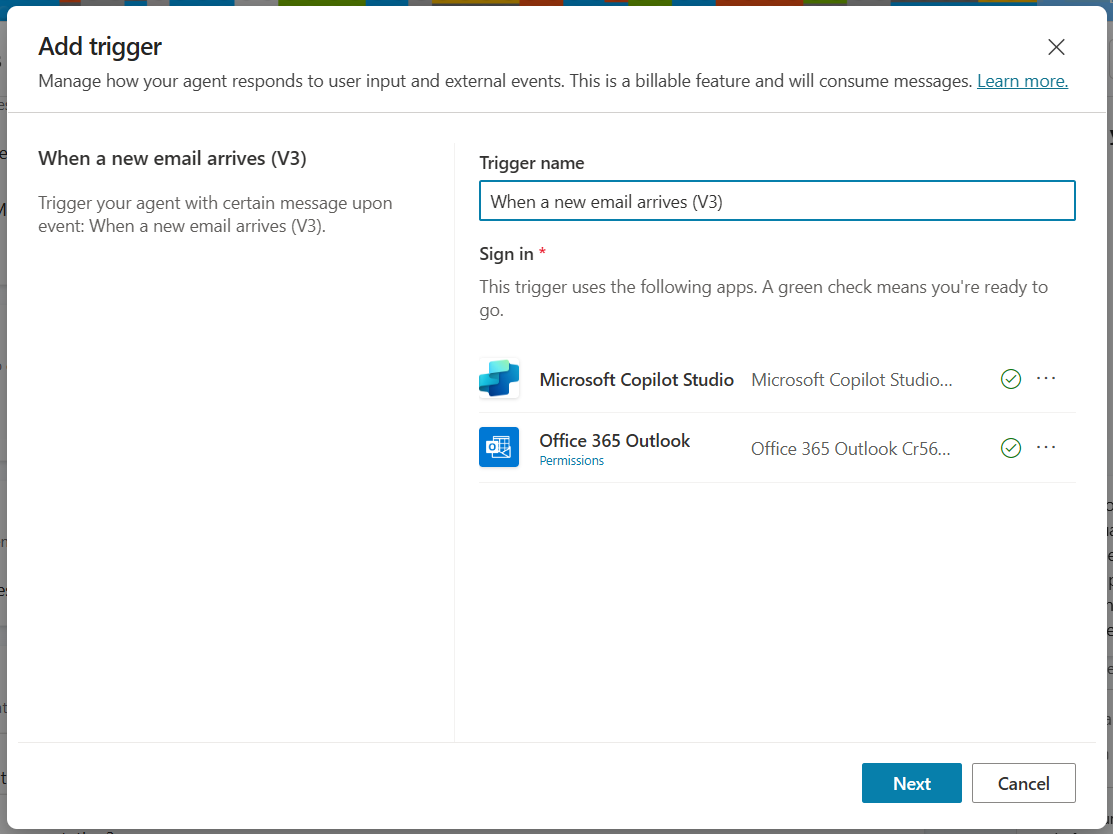Click the Cancel button
The width and height of the screenshot is (1113, 834).
click(x=1023, y=783)
